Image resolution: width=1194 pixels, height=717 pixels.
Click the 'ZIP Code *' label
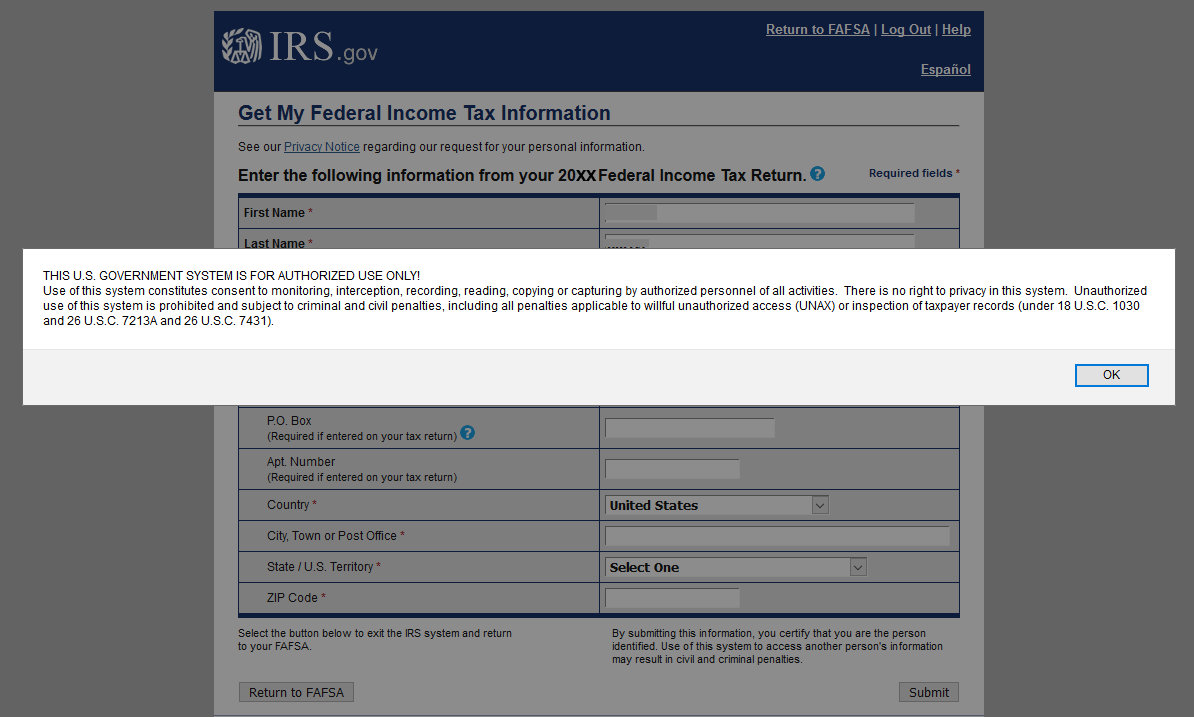[x=296, y=598]
